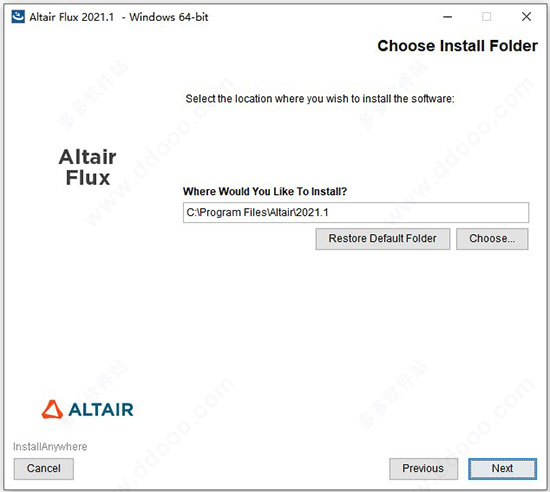Open the Choose... folder browser
The image size is (550, 492).
[x=492, y=239]
